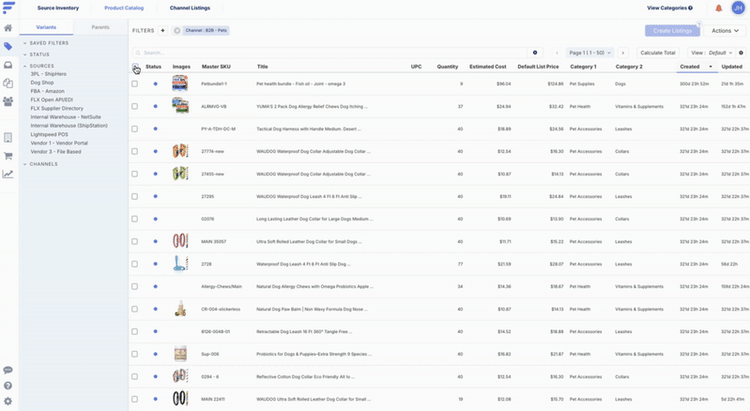Open the analytics chart sidebar icon
The image size is (750, 411).
pos(8,174)
